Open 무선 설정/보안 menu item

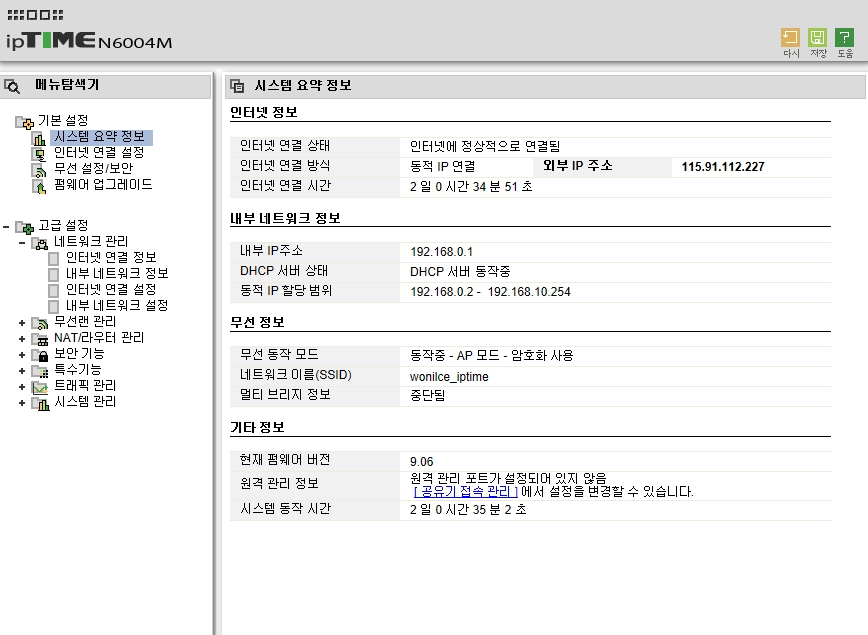[94, 168]
